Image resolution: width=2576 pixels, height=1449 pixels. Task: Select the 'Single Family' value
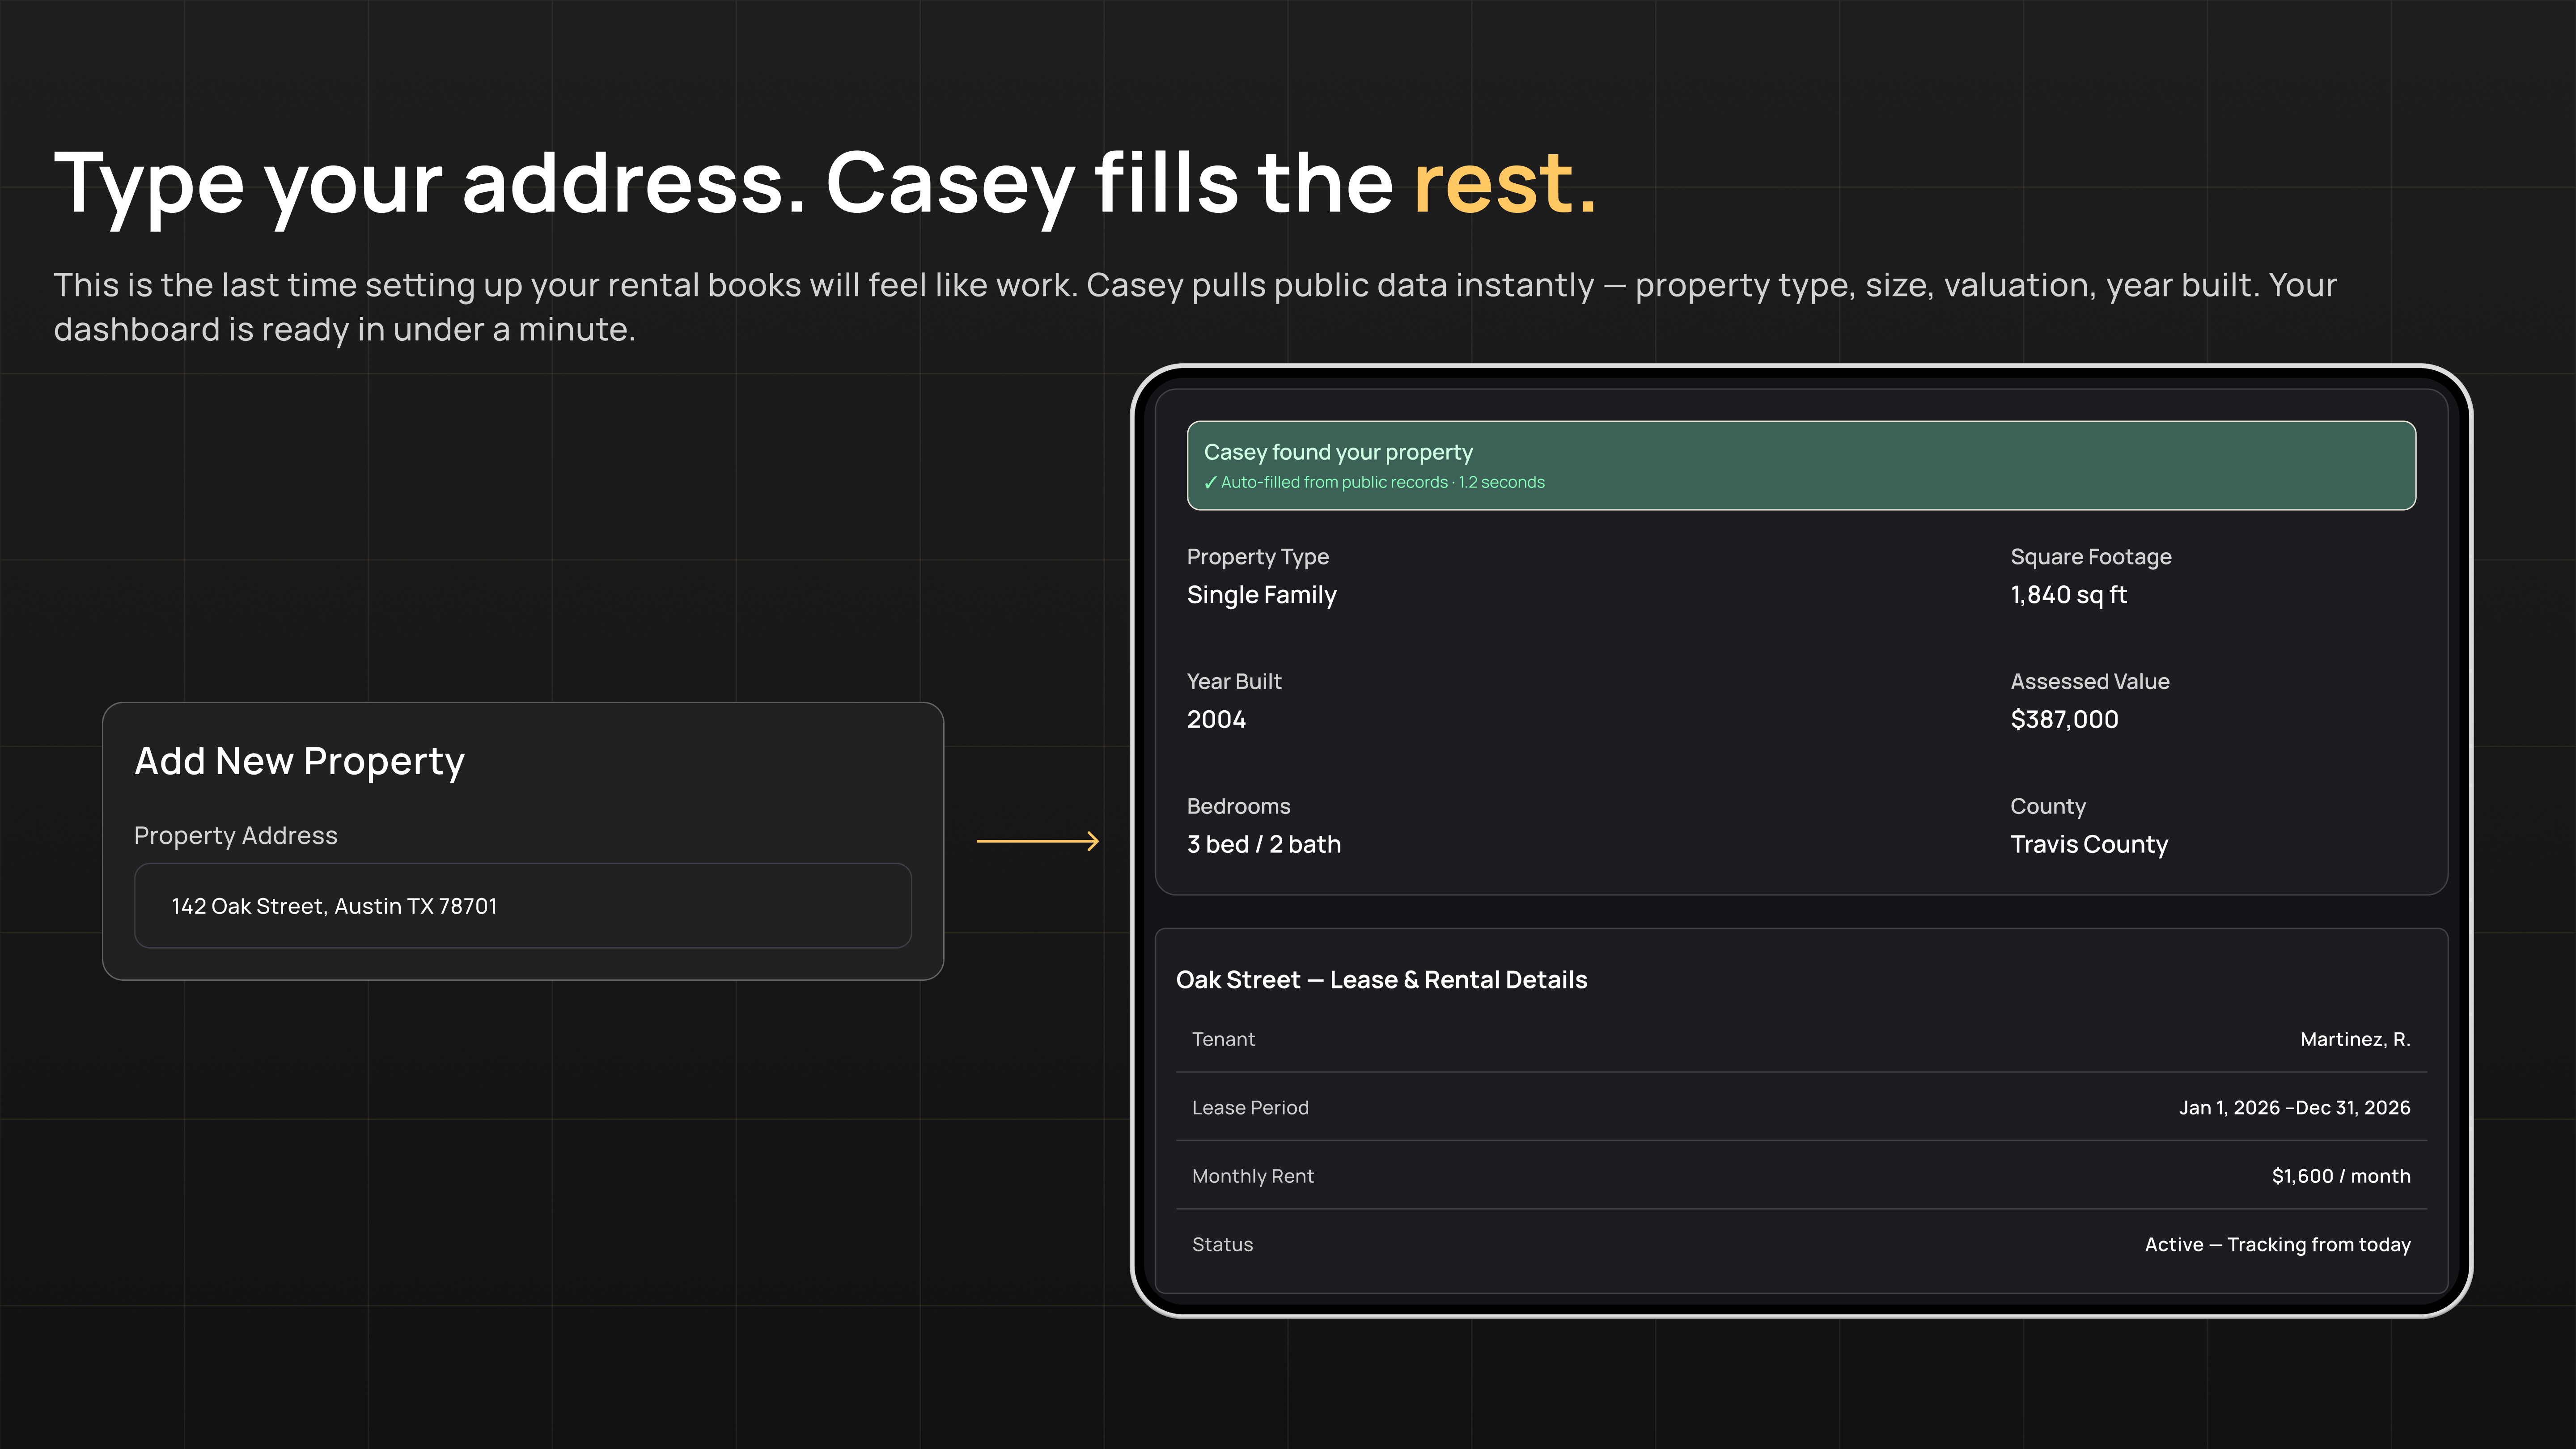tap(1261, 595)
